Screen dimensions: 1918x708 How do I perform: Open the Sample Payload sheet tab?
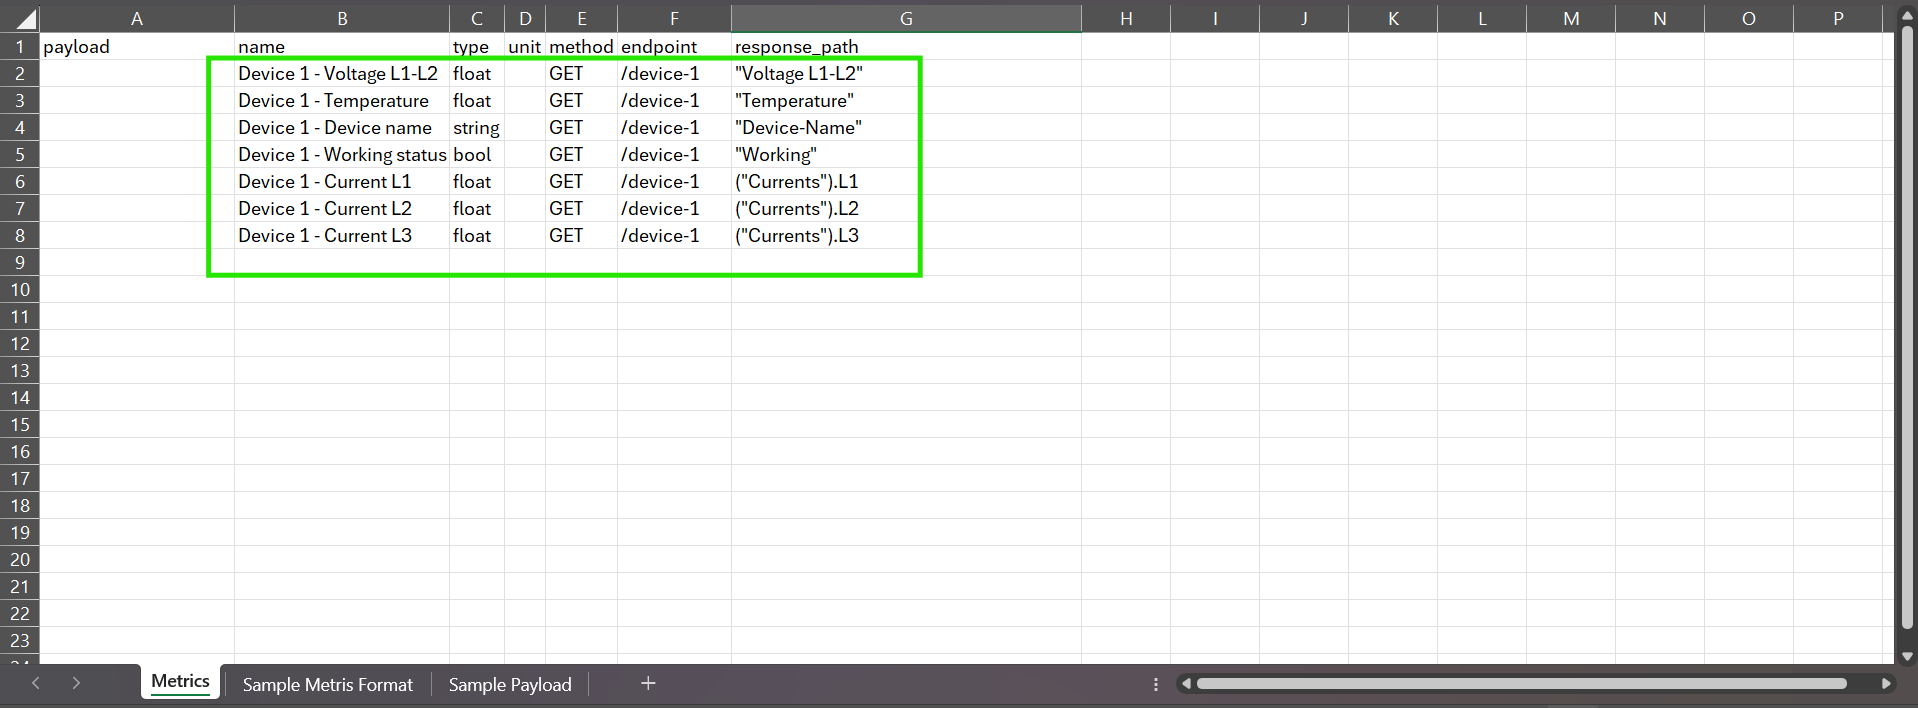pyautogui.click(x=510, y=684)
